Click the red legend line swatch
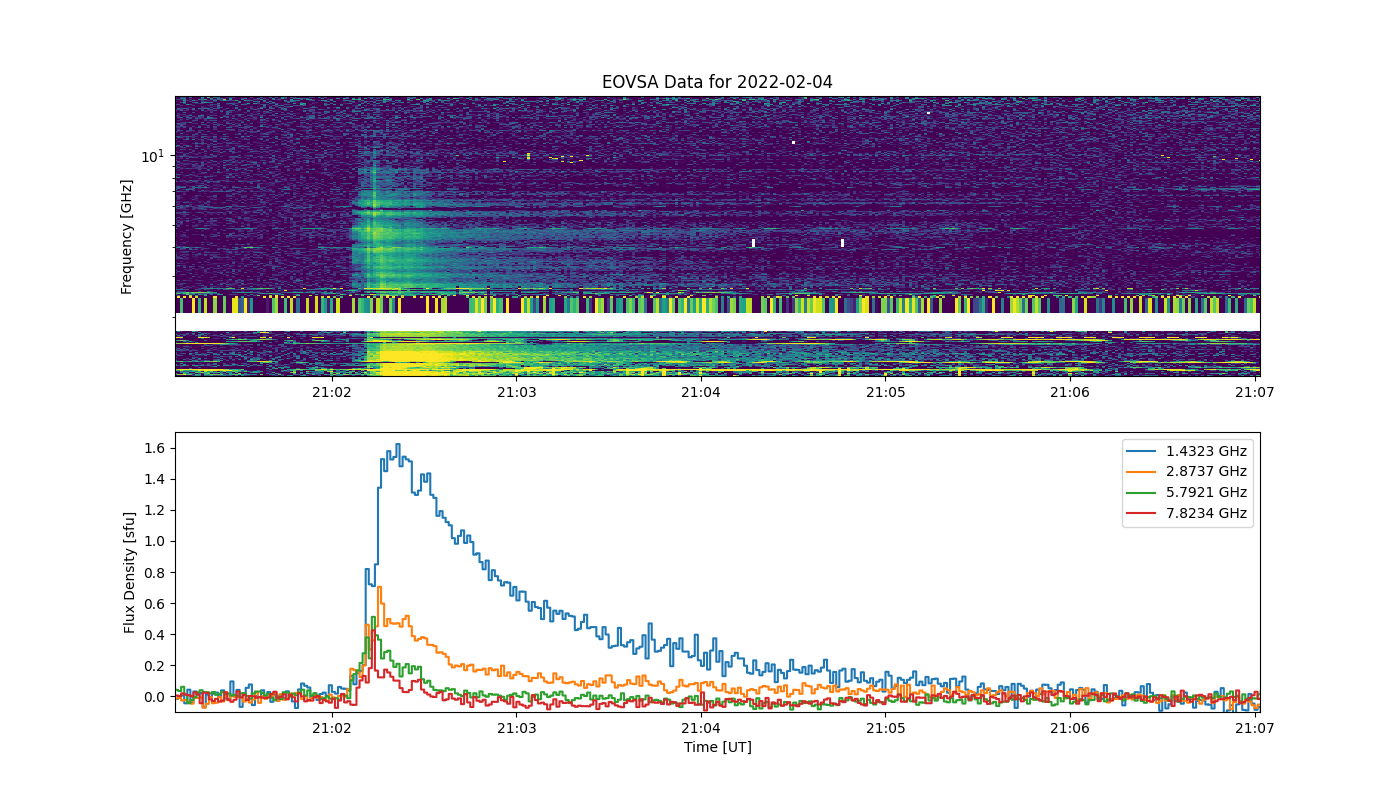1400x800 pixels. [x=1144, y=514]
